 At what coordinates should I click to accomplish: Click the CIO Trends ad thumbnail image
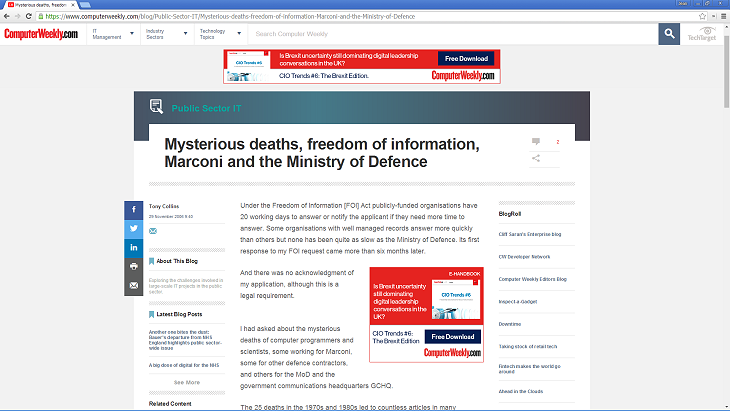456,299
